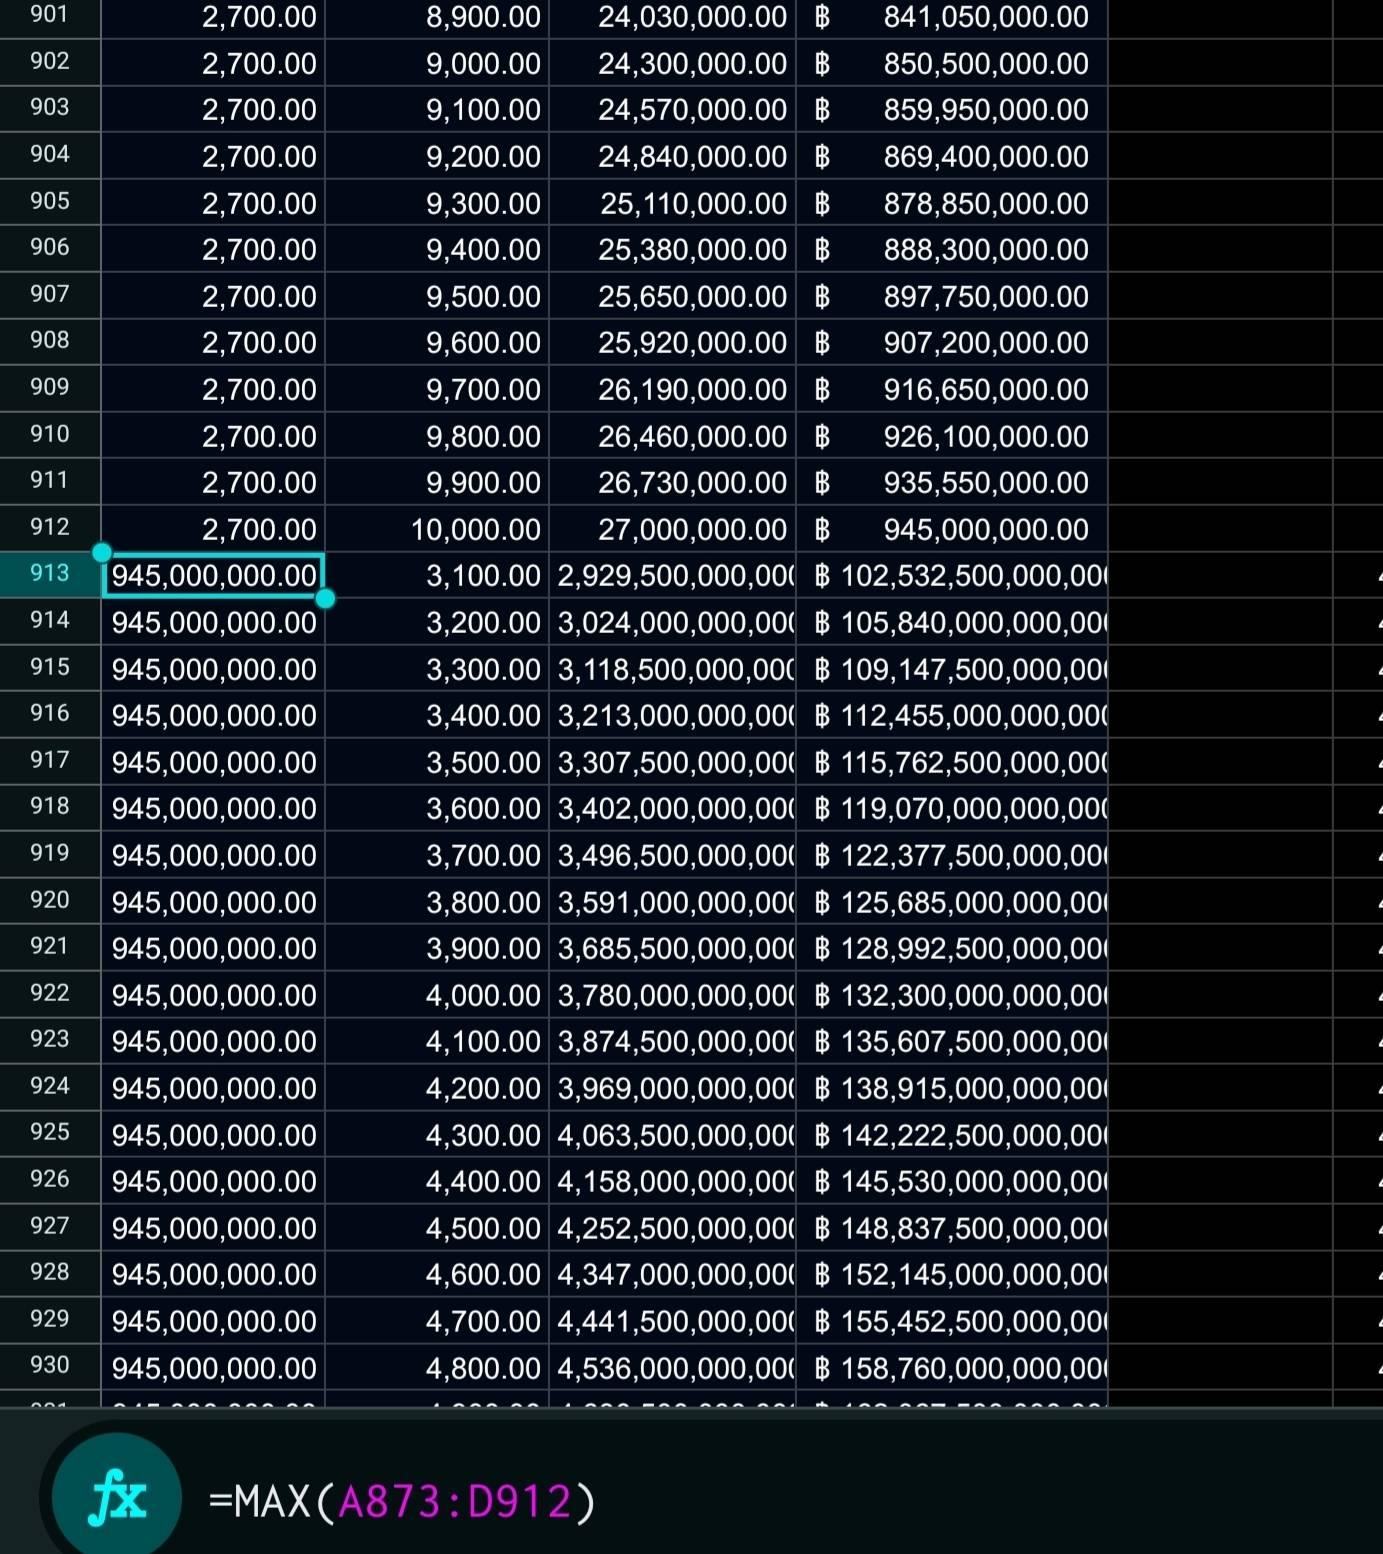Click the cell showing 3,700.00
Image resolution: width=1383 pixels, height=1554 pixels.
pyautogui.click(x=437, y=854)
